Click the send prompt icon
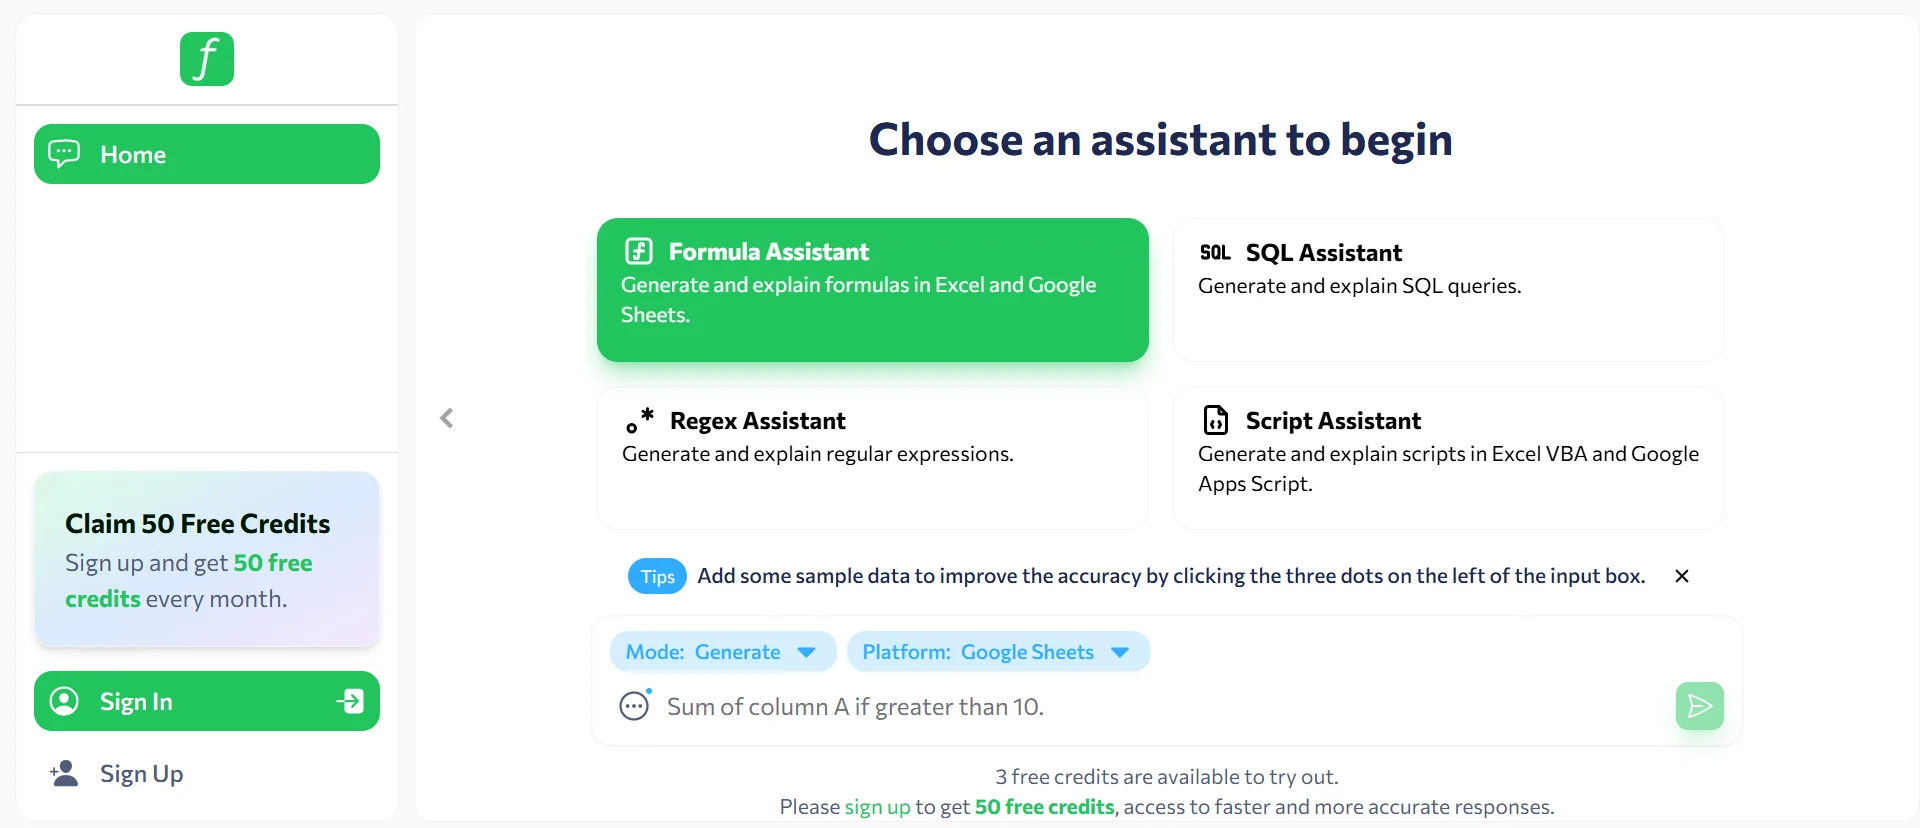 (1699, 706)
